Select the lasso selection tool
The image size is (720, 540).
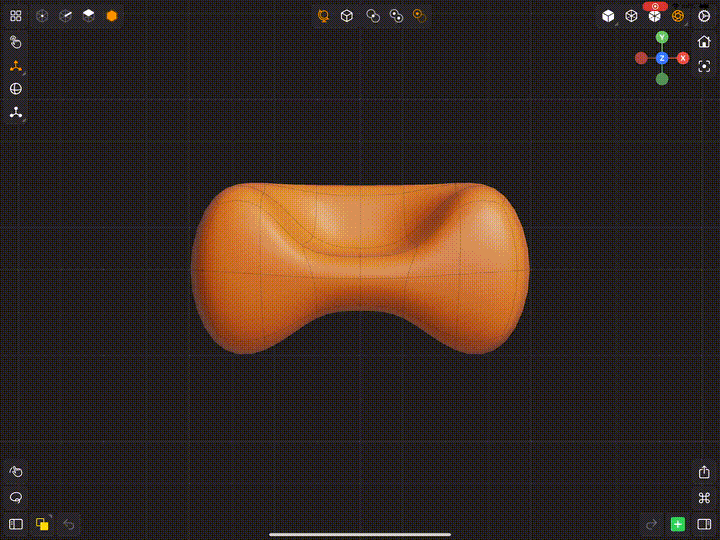(x=16, y=497)
